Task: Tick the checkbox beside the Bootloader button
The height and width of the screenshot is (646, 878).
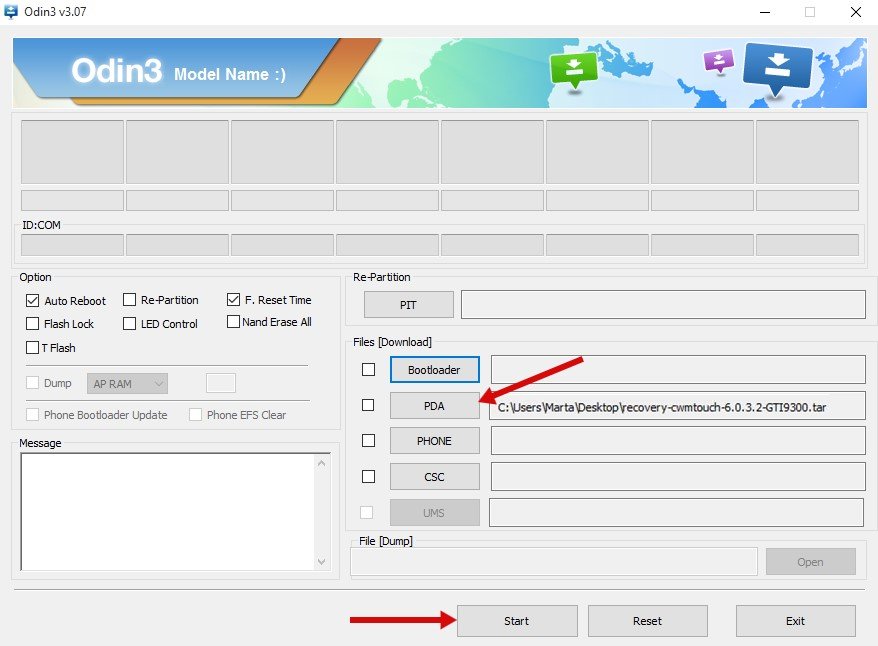Action: 368,369
